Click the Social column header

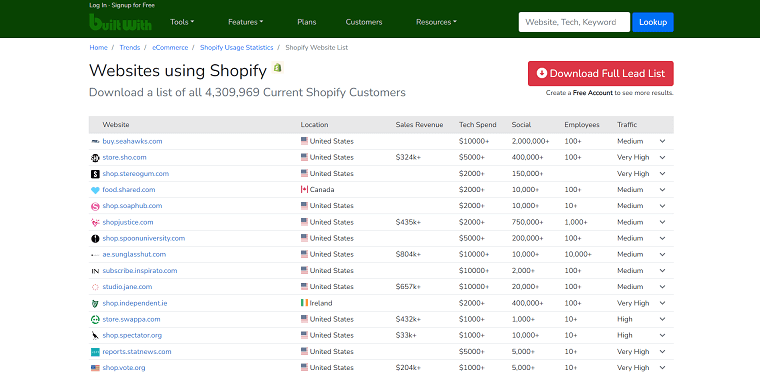point(521,125)
